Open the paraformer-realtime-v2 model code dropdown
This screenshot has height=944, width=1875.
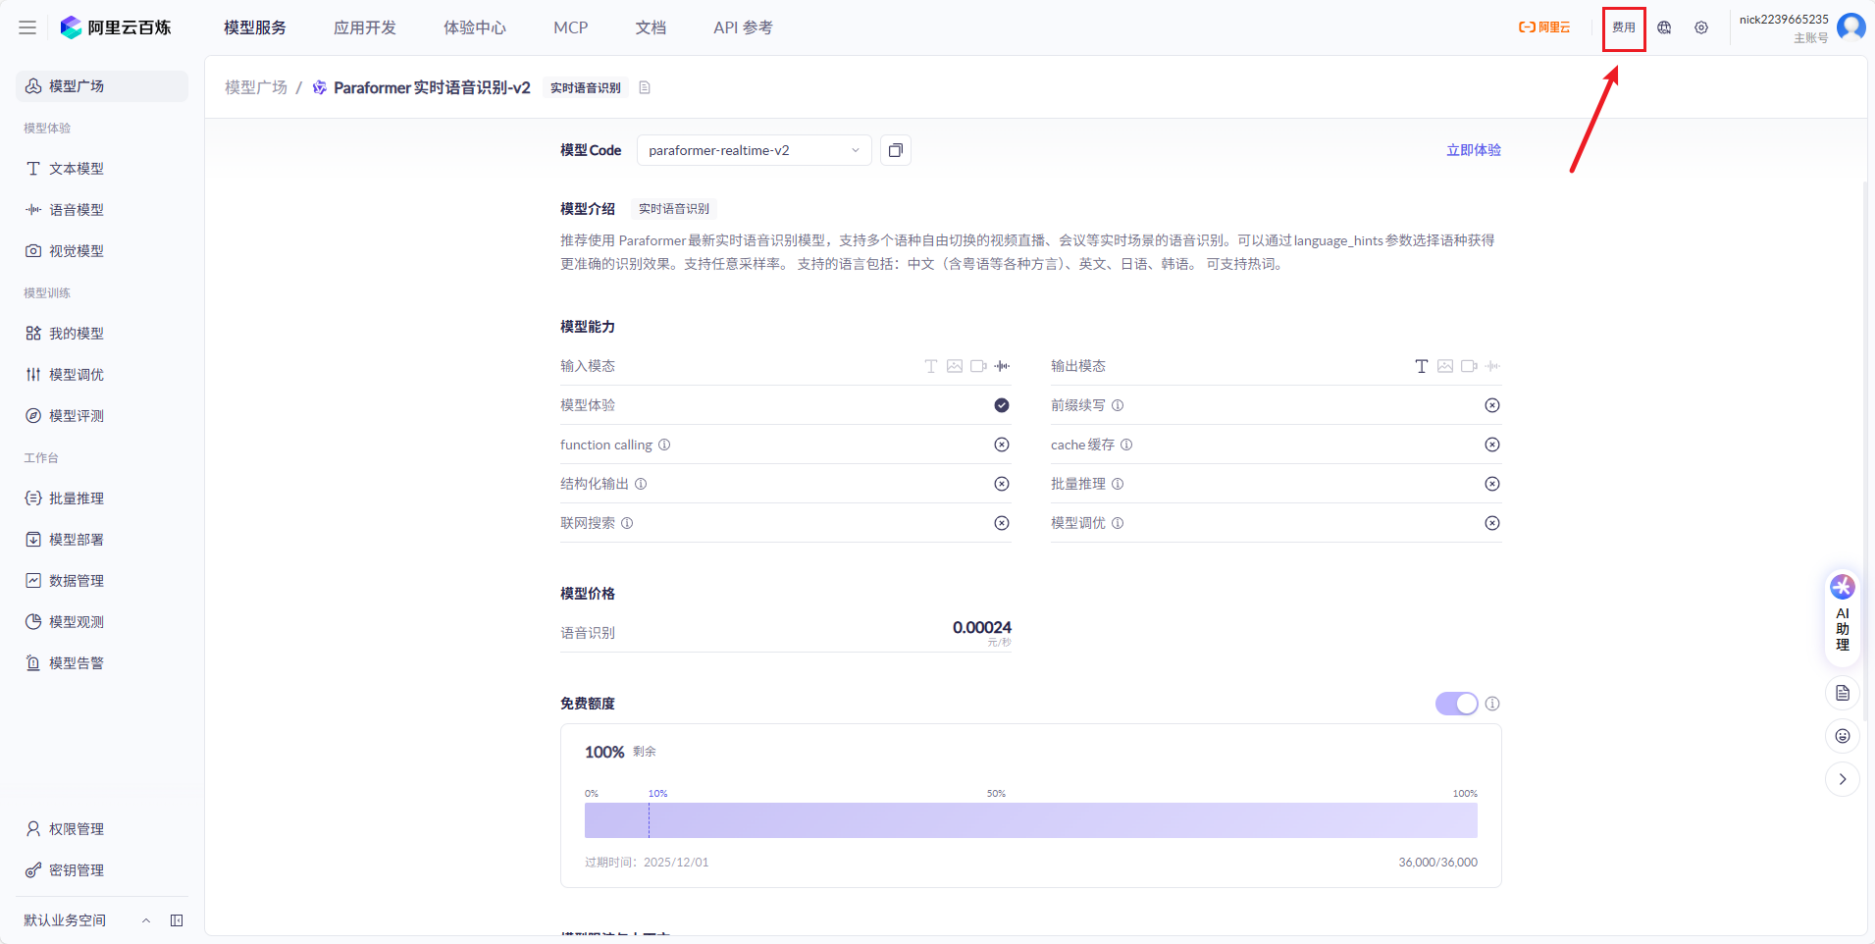tap(753, 150)
